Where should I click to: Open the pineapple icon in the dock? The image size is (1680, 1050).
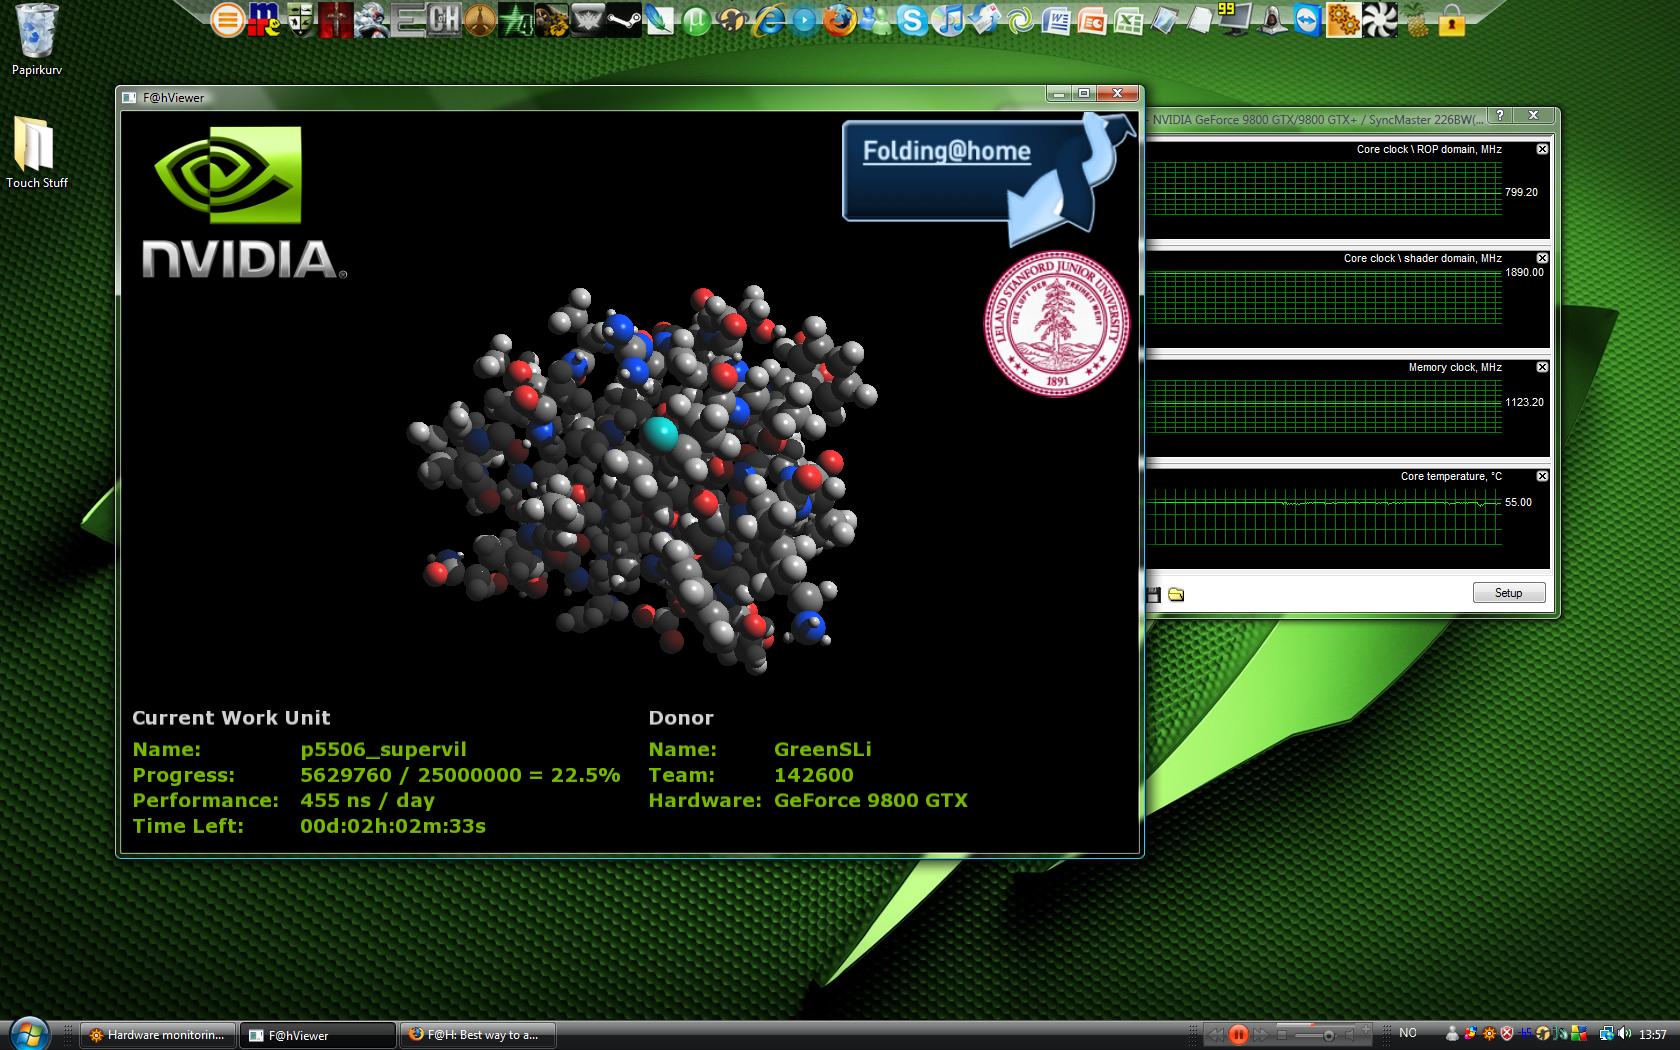[1415, 21]
